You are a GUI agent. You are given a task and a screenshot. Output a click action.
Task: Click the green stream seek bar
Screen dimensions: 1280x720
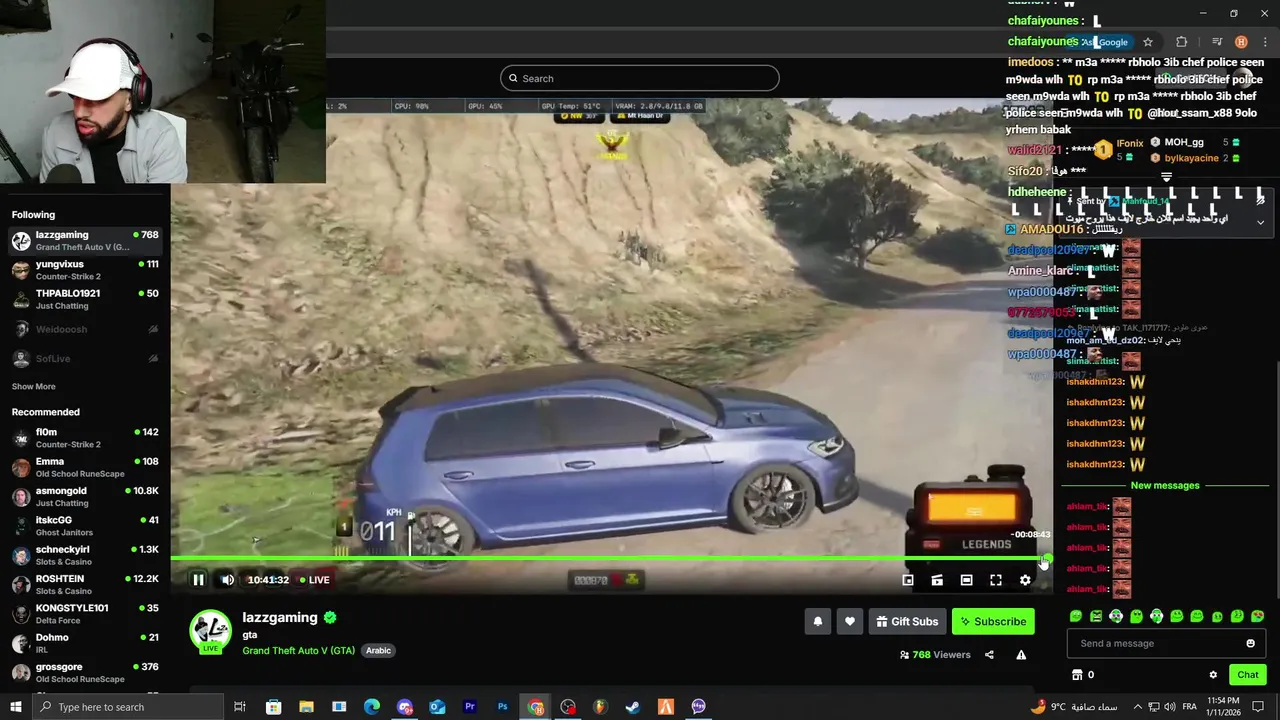610,559
